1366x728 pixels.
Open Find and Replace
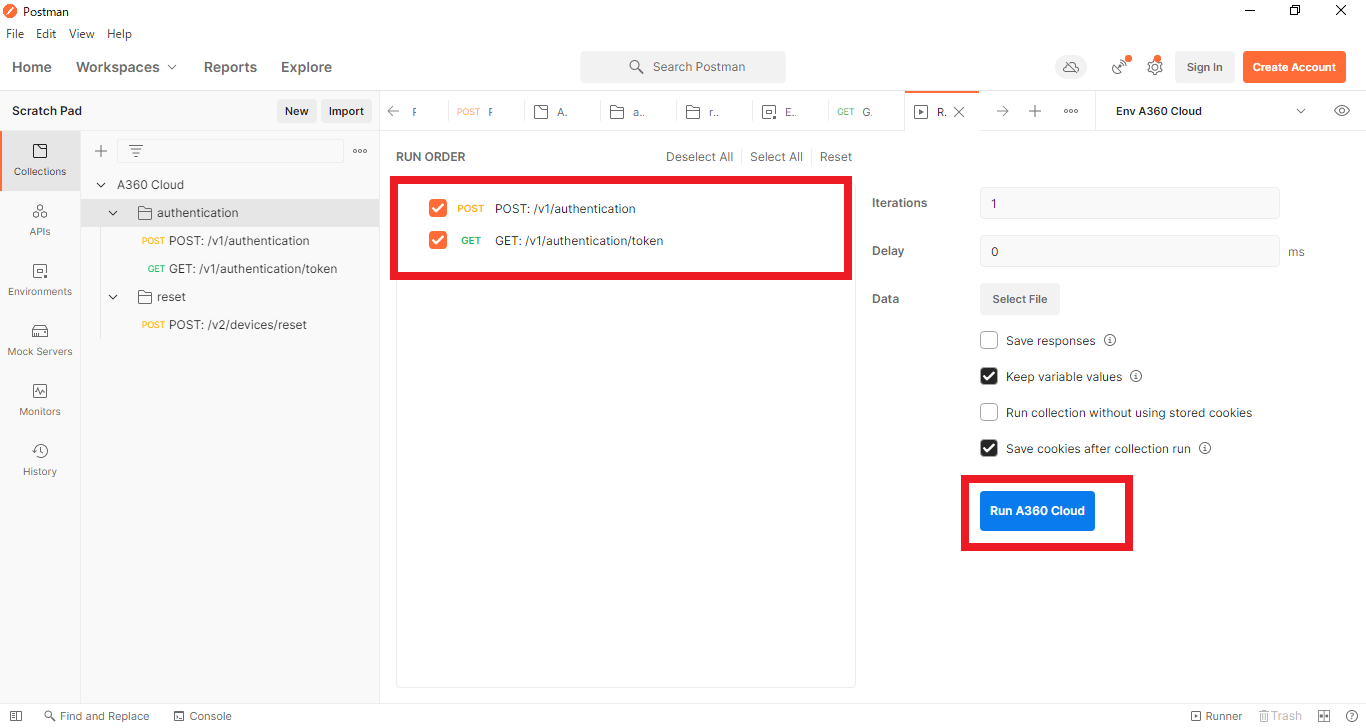tap(96, 716)
